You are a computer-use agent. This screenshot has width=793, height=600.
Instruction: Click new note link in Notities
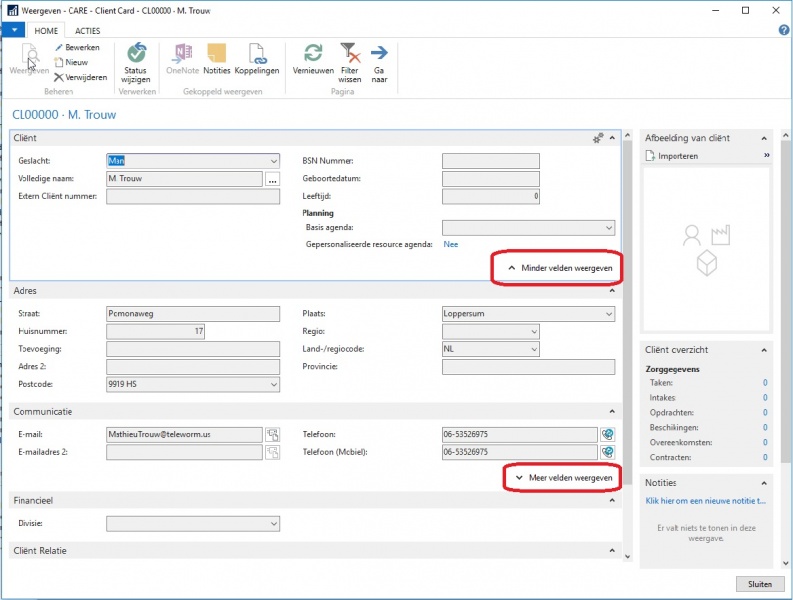coord(706,501)
